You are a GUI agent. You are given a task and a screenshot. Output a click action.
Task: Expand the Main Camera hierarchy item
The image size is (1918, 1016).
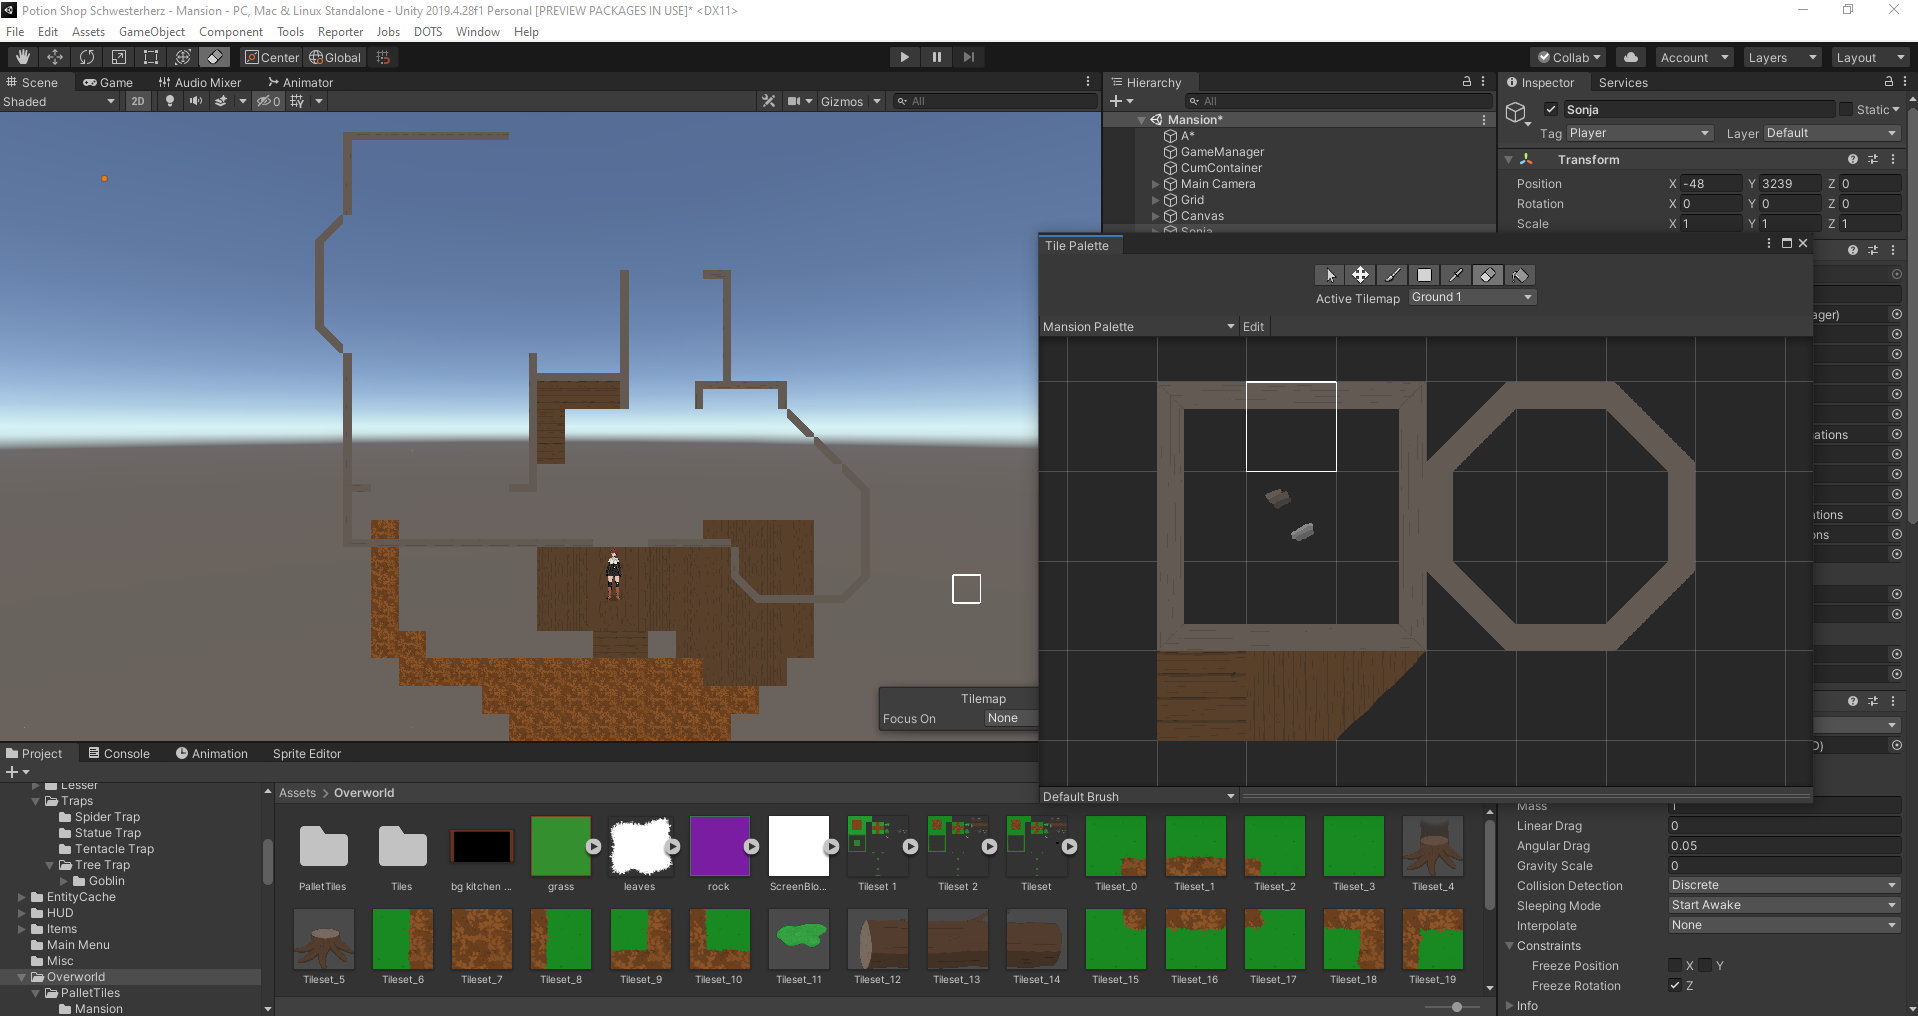pyautogui.click(x=1155, y=184)
